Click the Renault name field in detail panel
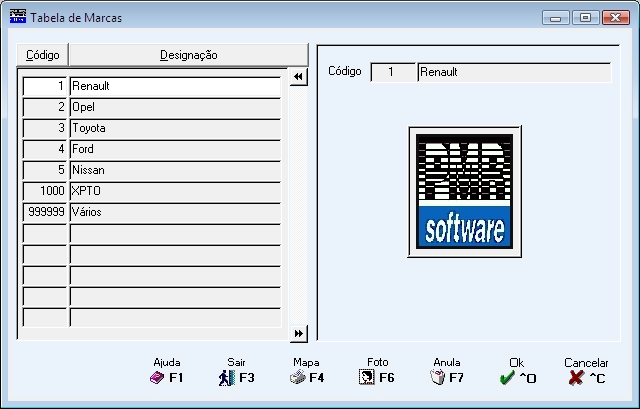Viewport: 640px width, 409px height. tap(515, 72)
